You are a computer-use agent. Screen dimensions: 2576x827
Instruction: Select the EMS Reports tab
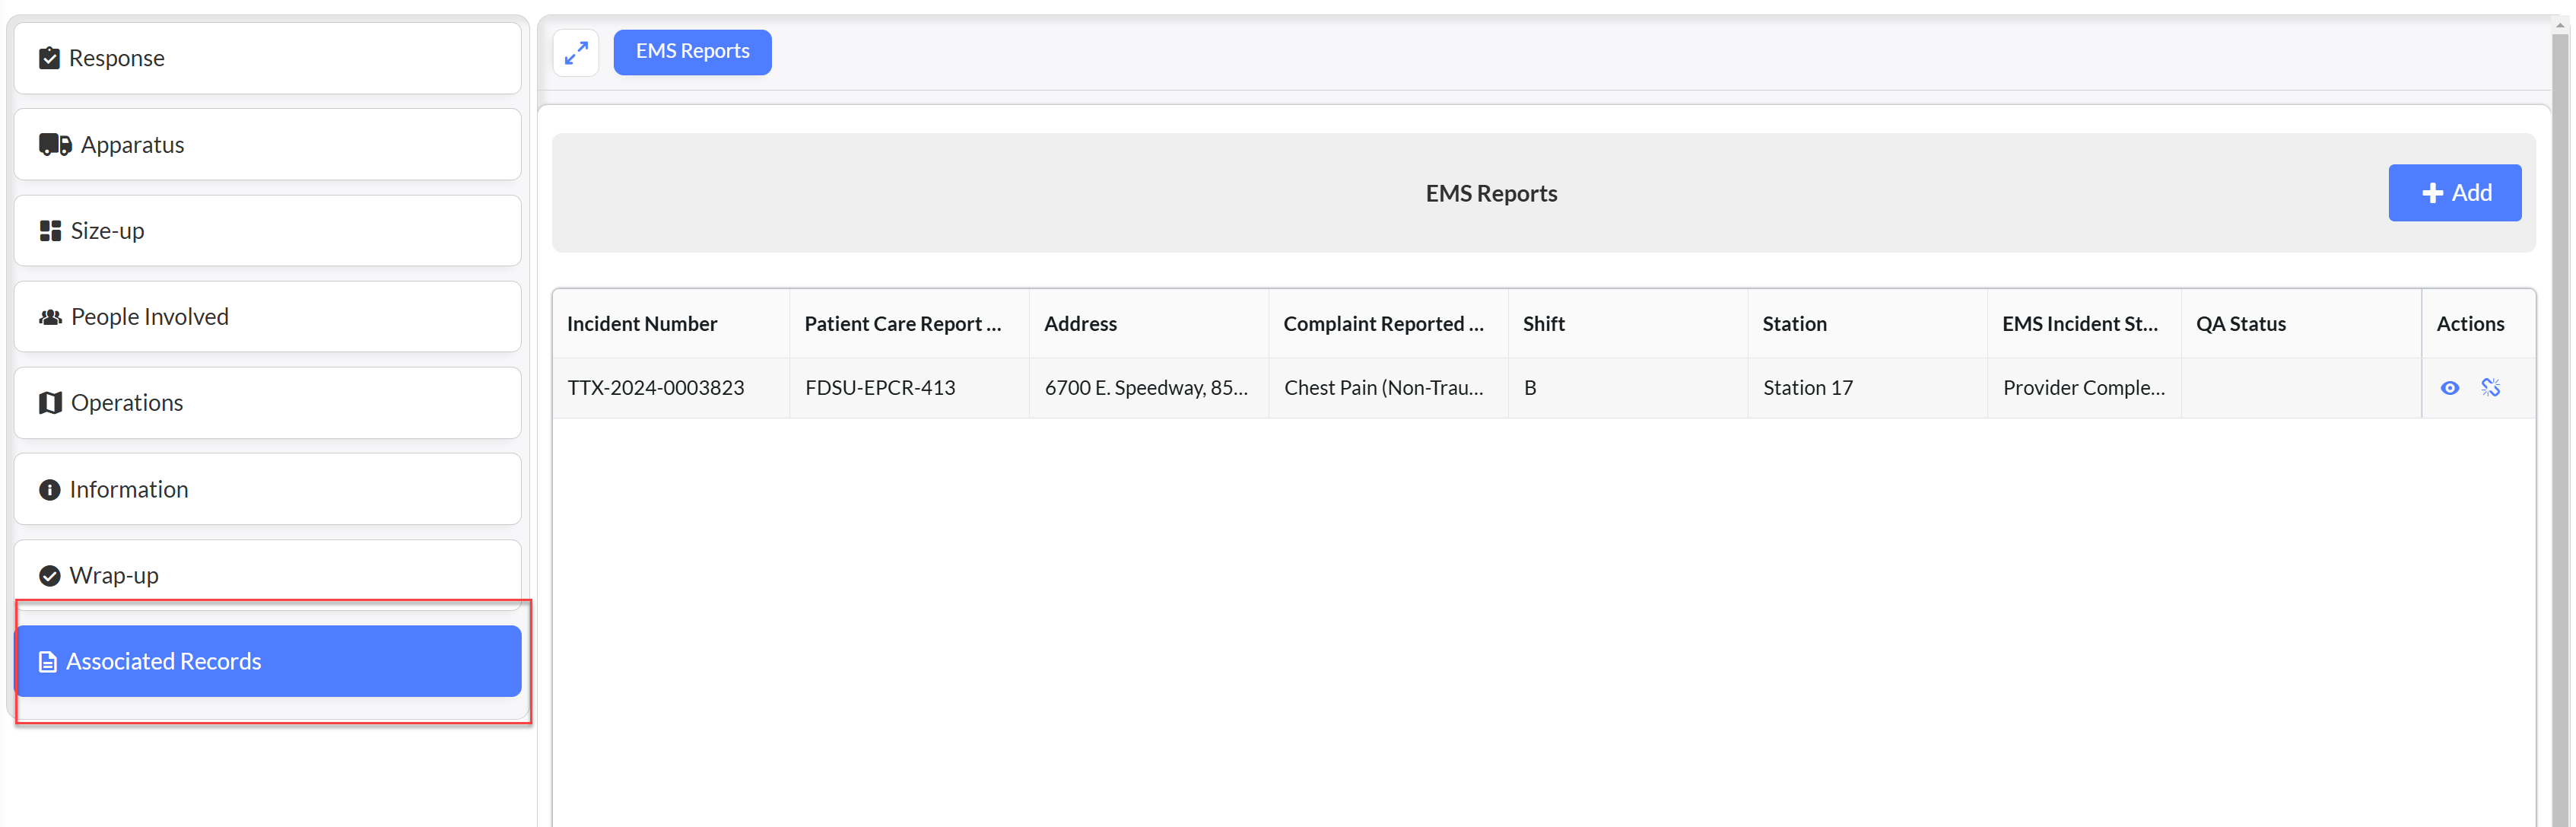click(692, 52)
